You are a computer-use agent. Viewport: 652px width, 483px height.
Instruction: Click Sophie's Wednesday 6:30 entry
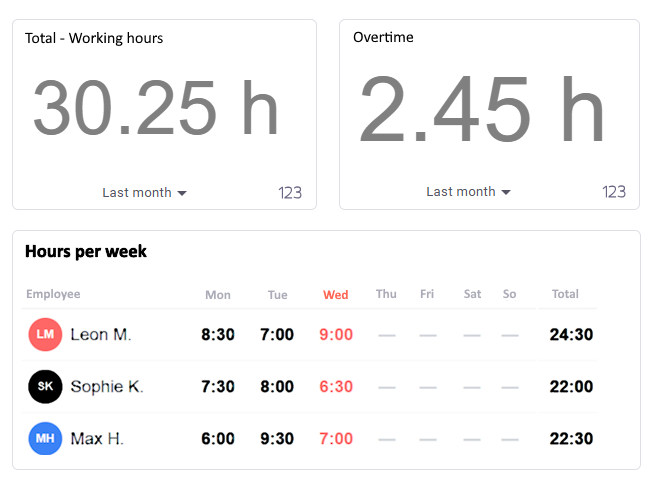point(336,387)
